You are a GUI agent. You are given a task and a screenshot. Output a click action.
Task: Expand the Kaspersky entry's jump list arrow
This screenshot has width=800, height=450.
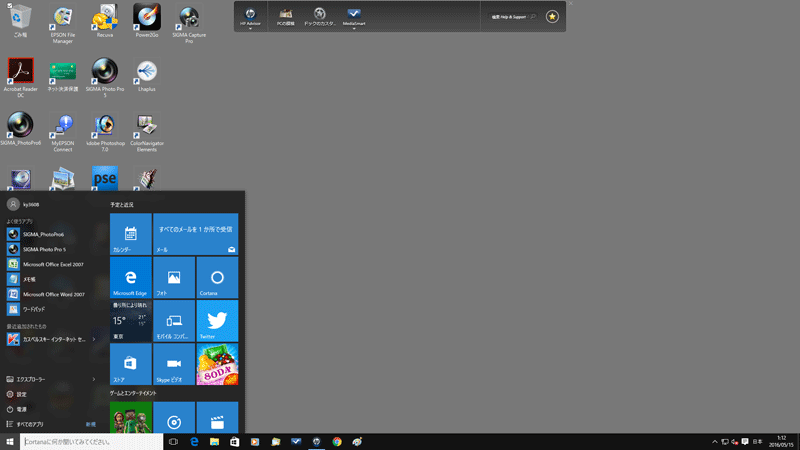94,339
